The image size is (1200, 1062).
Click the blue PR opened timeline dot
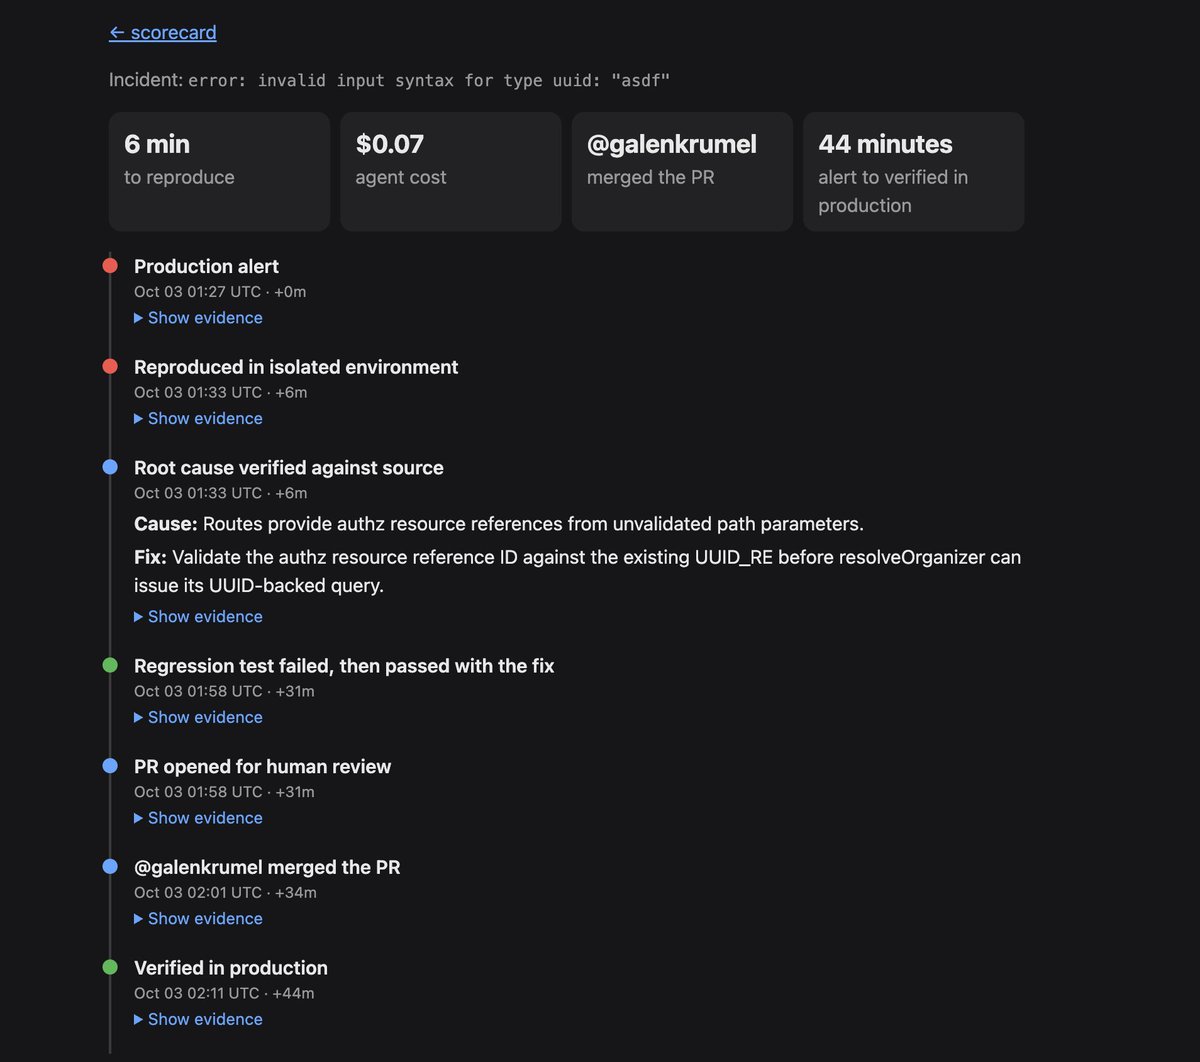(x=110, y=766)
